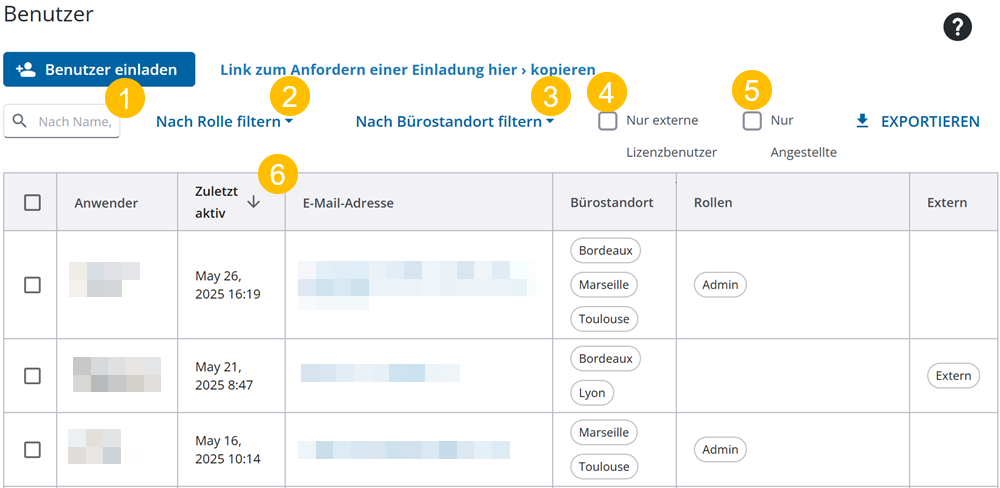Image resolution: width=1000 pixels, height=488 pixels.
Task: Click the add-user icon on invite button
Action: (27, 70)
